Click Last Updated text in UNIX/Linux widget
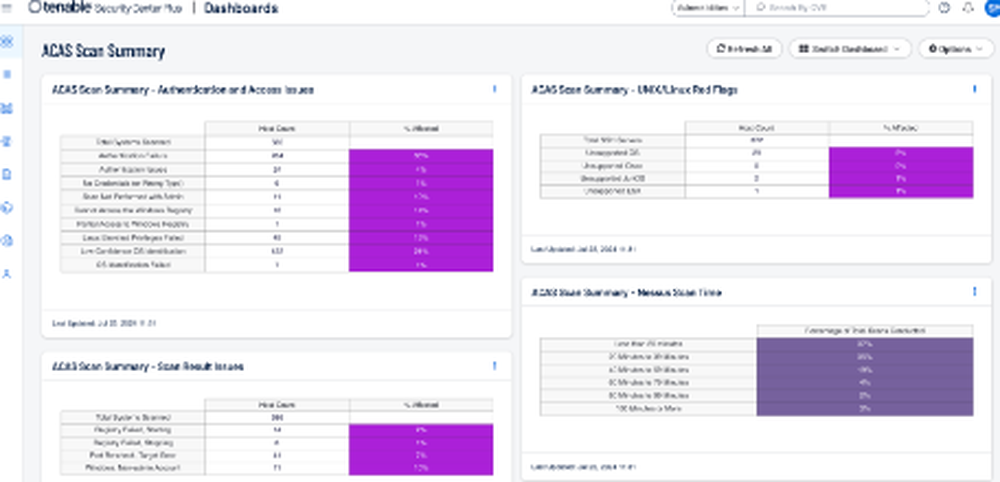 (584, 249)
